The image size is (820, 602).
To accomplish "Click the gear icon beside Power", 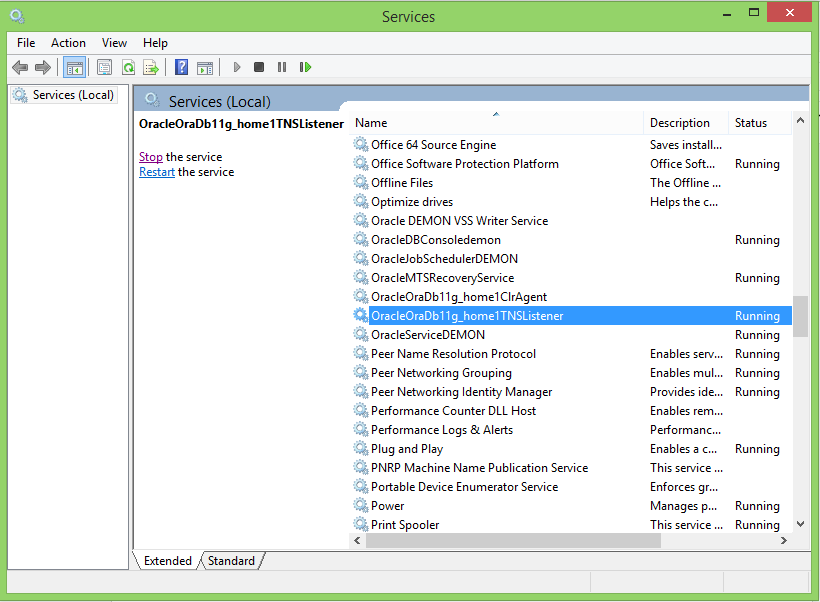I will point(360,505).
